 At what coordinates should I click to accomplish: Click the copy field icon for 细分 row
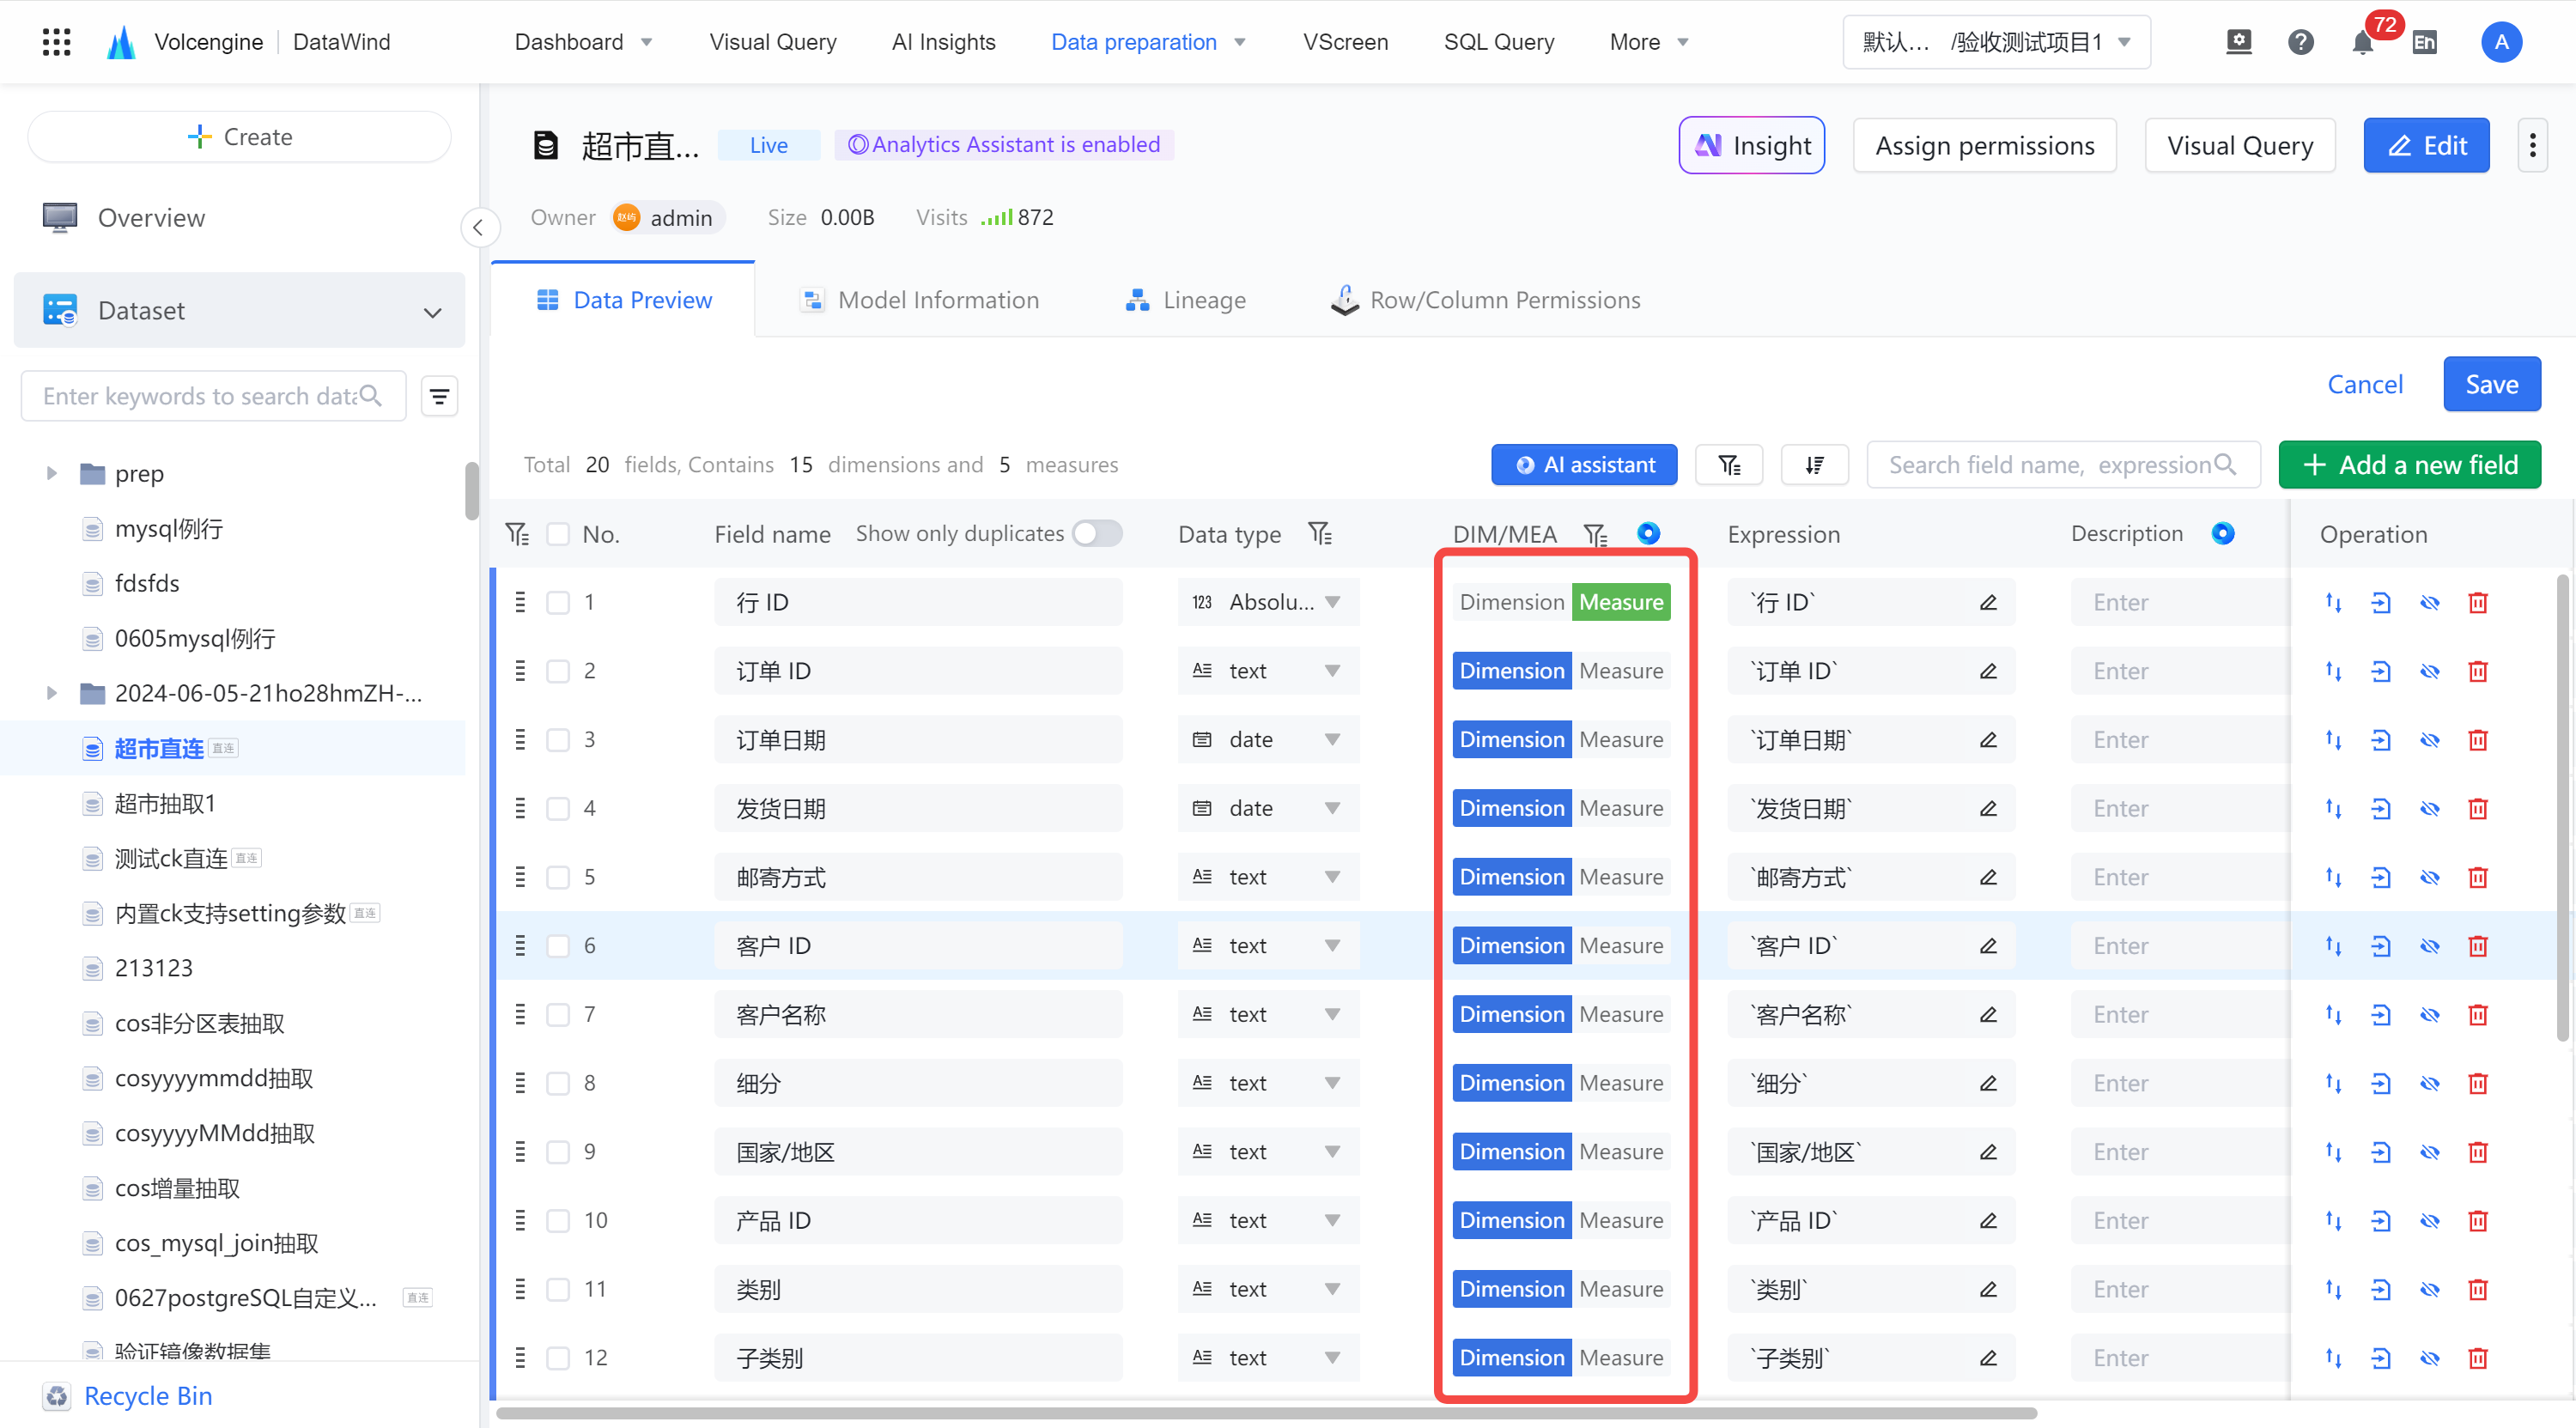coord(2381,1083)
